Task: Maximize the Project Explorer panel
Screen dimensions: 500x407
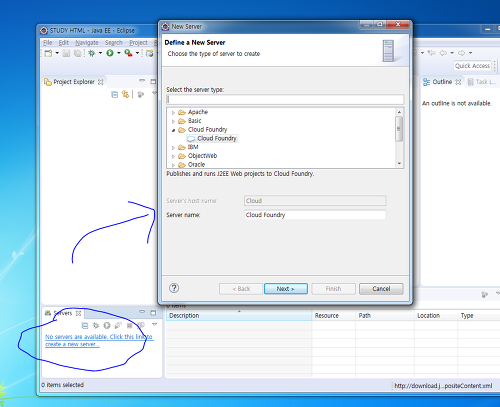Action: [x=153, y=81]
